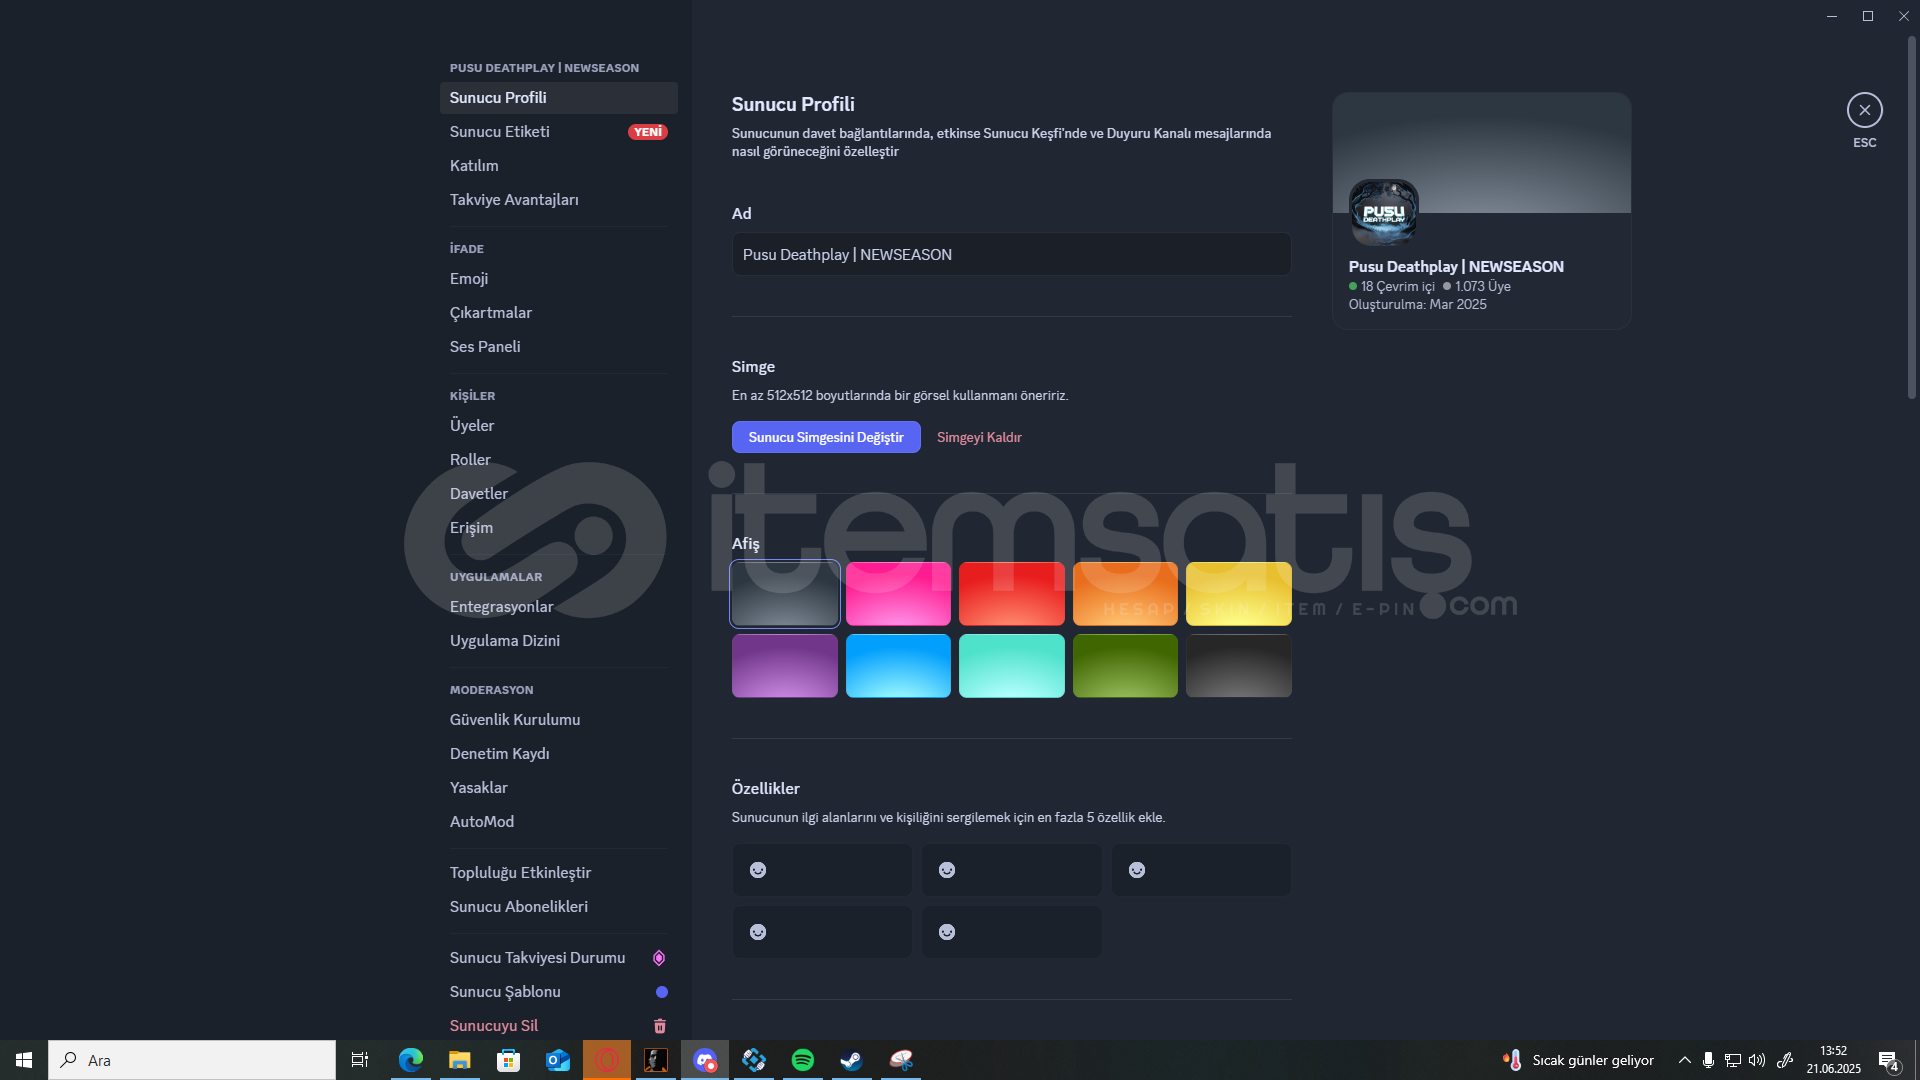The height and width of the screenshot is (1080, 1920).
Task: Open Takviye Avantajları page
Action: 558,200
